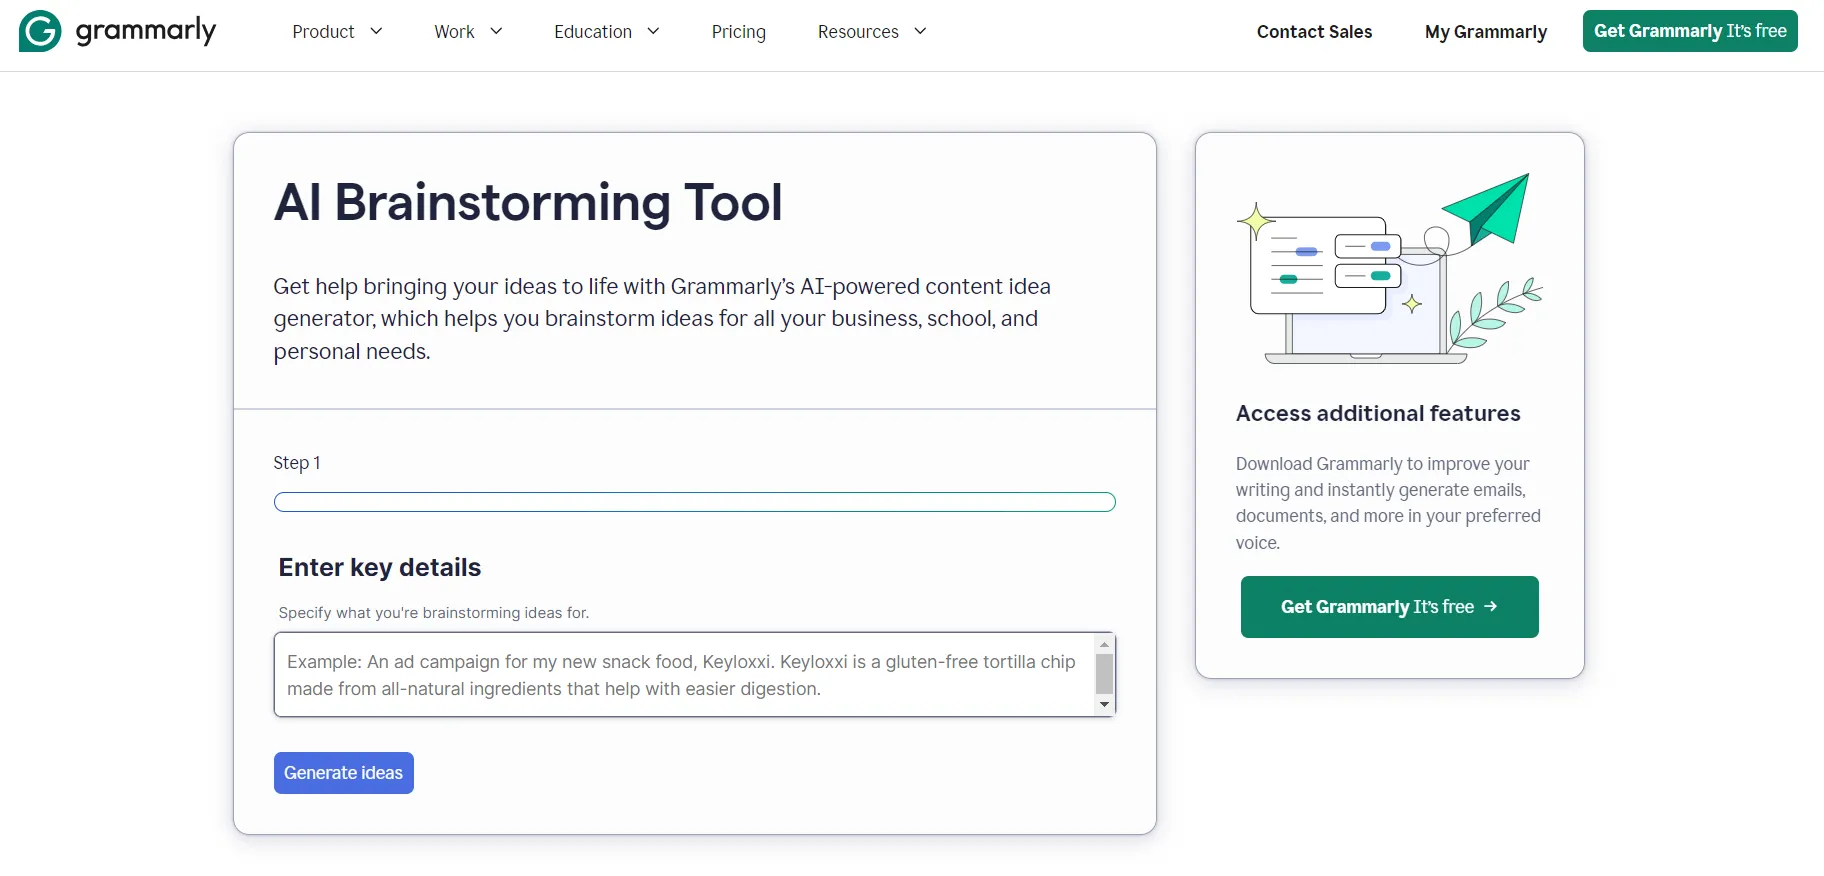Open My Grammarly link
Viewport: 1824px width, 876px height.
point(1485,32)
